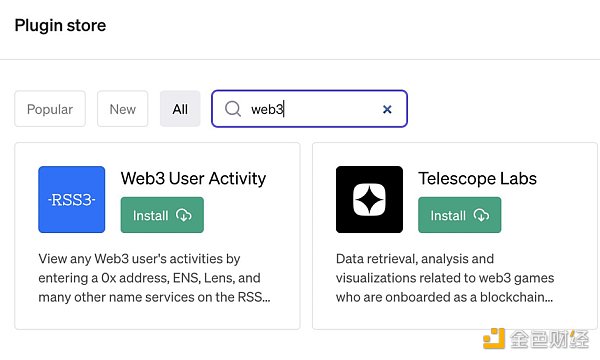Focus the web3 search field
Image resolution: width=600 pixels, height=360 pixels.
pyautogui.click(x=309, y=109)
